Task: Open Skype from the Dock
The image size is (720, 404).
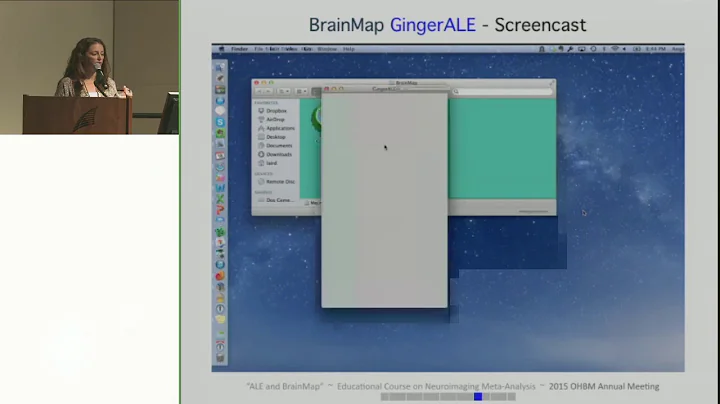Action: (220, 122)
